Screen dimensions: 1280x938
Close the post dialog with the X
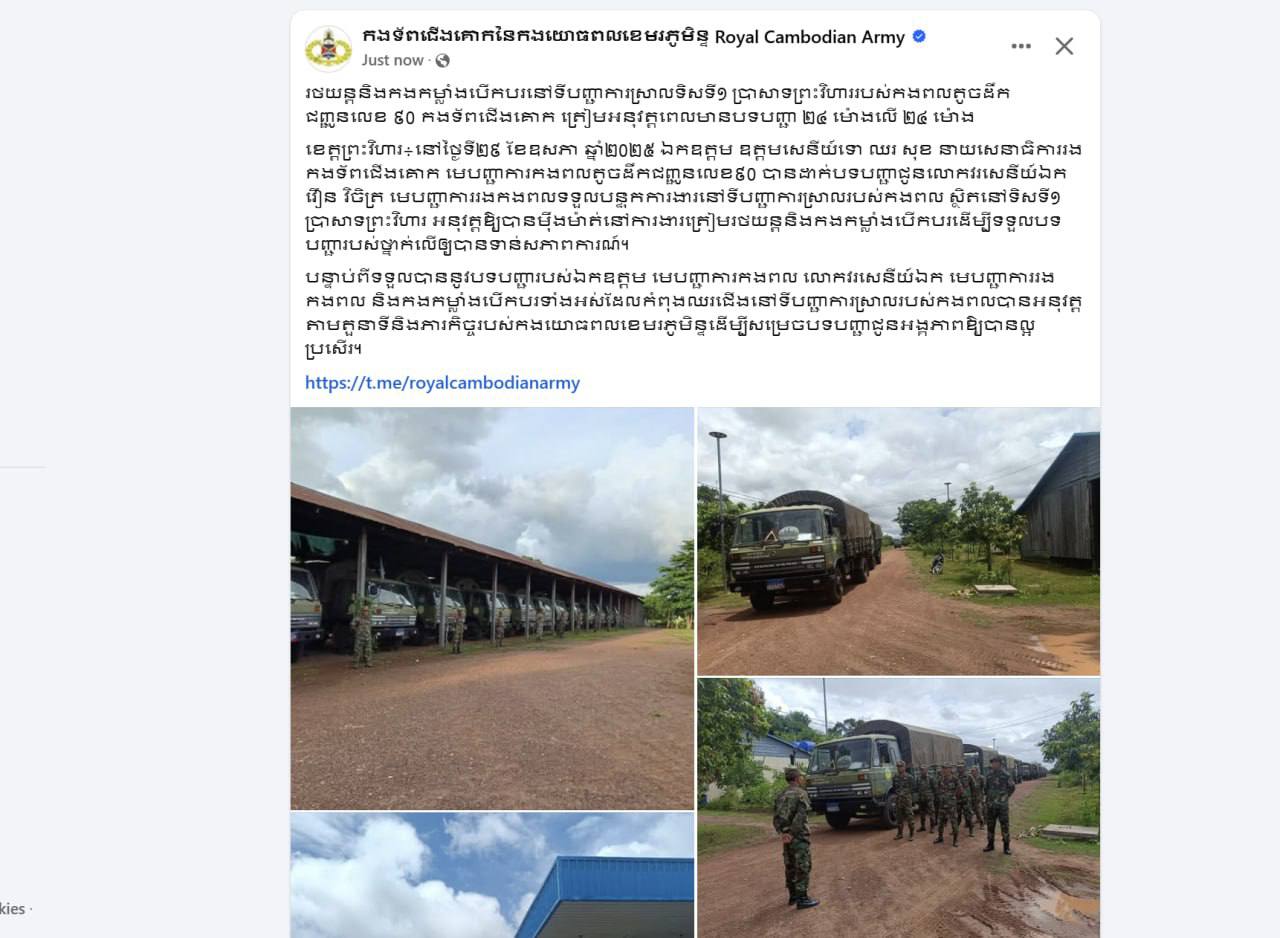point(1064,46)
